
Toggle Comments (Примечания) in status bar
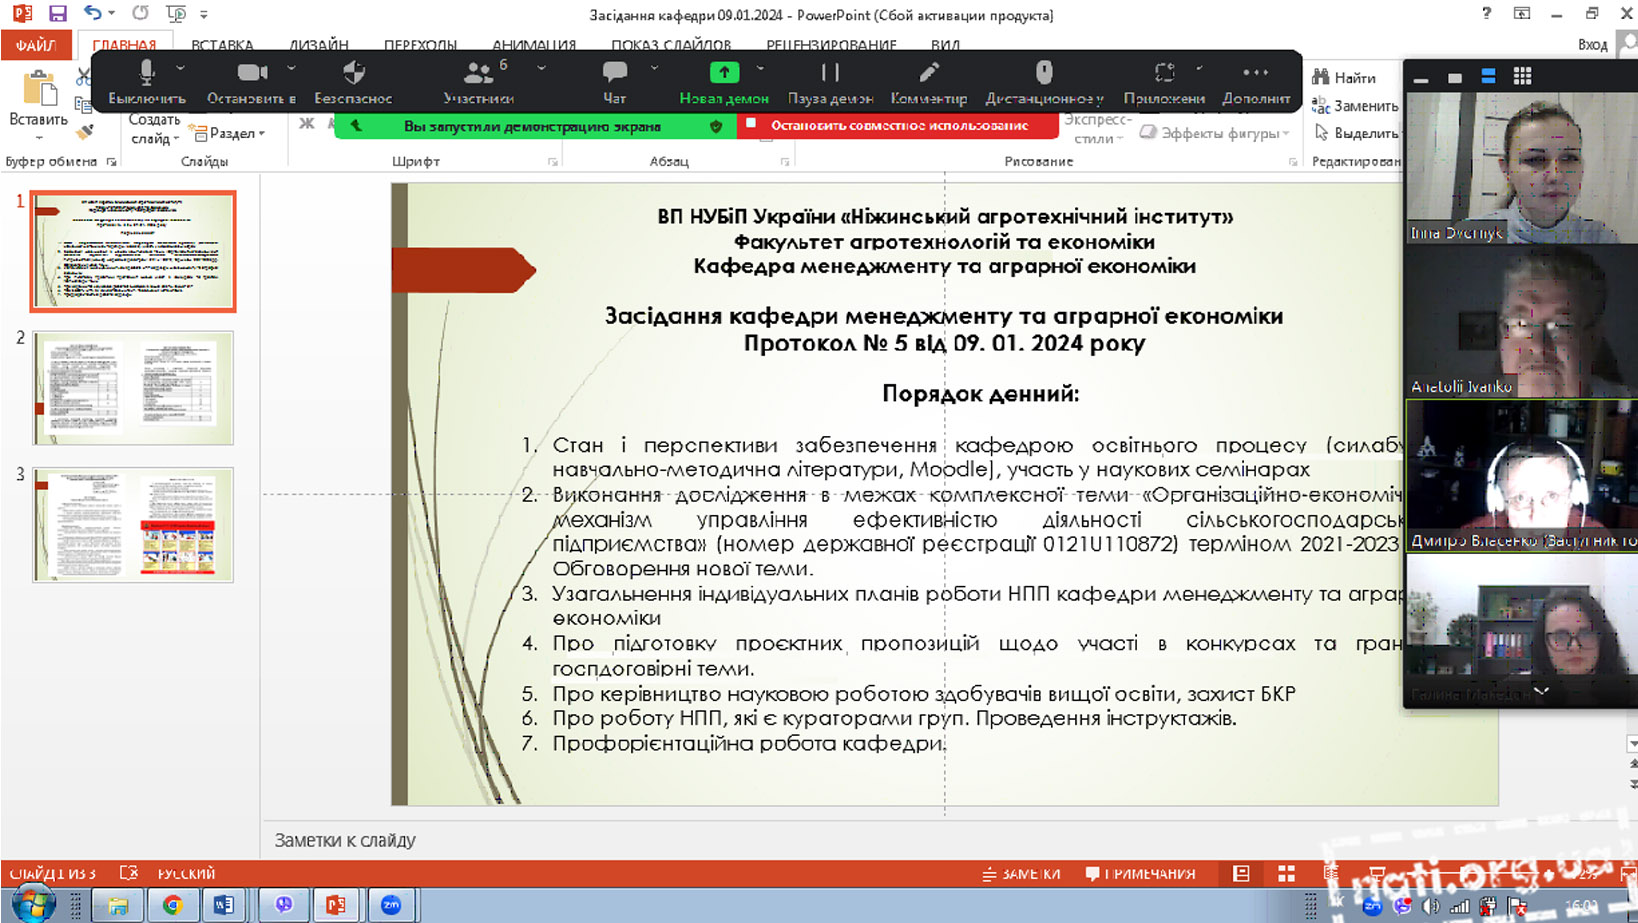1140,873
